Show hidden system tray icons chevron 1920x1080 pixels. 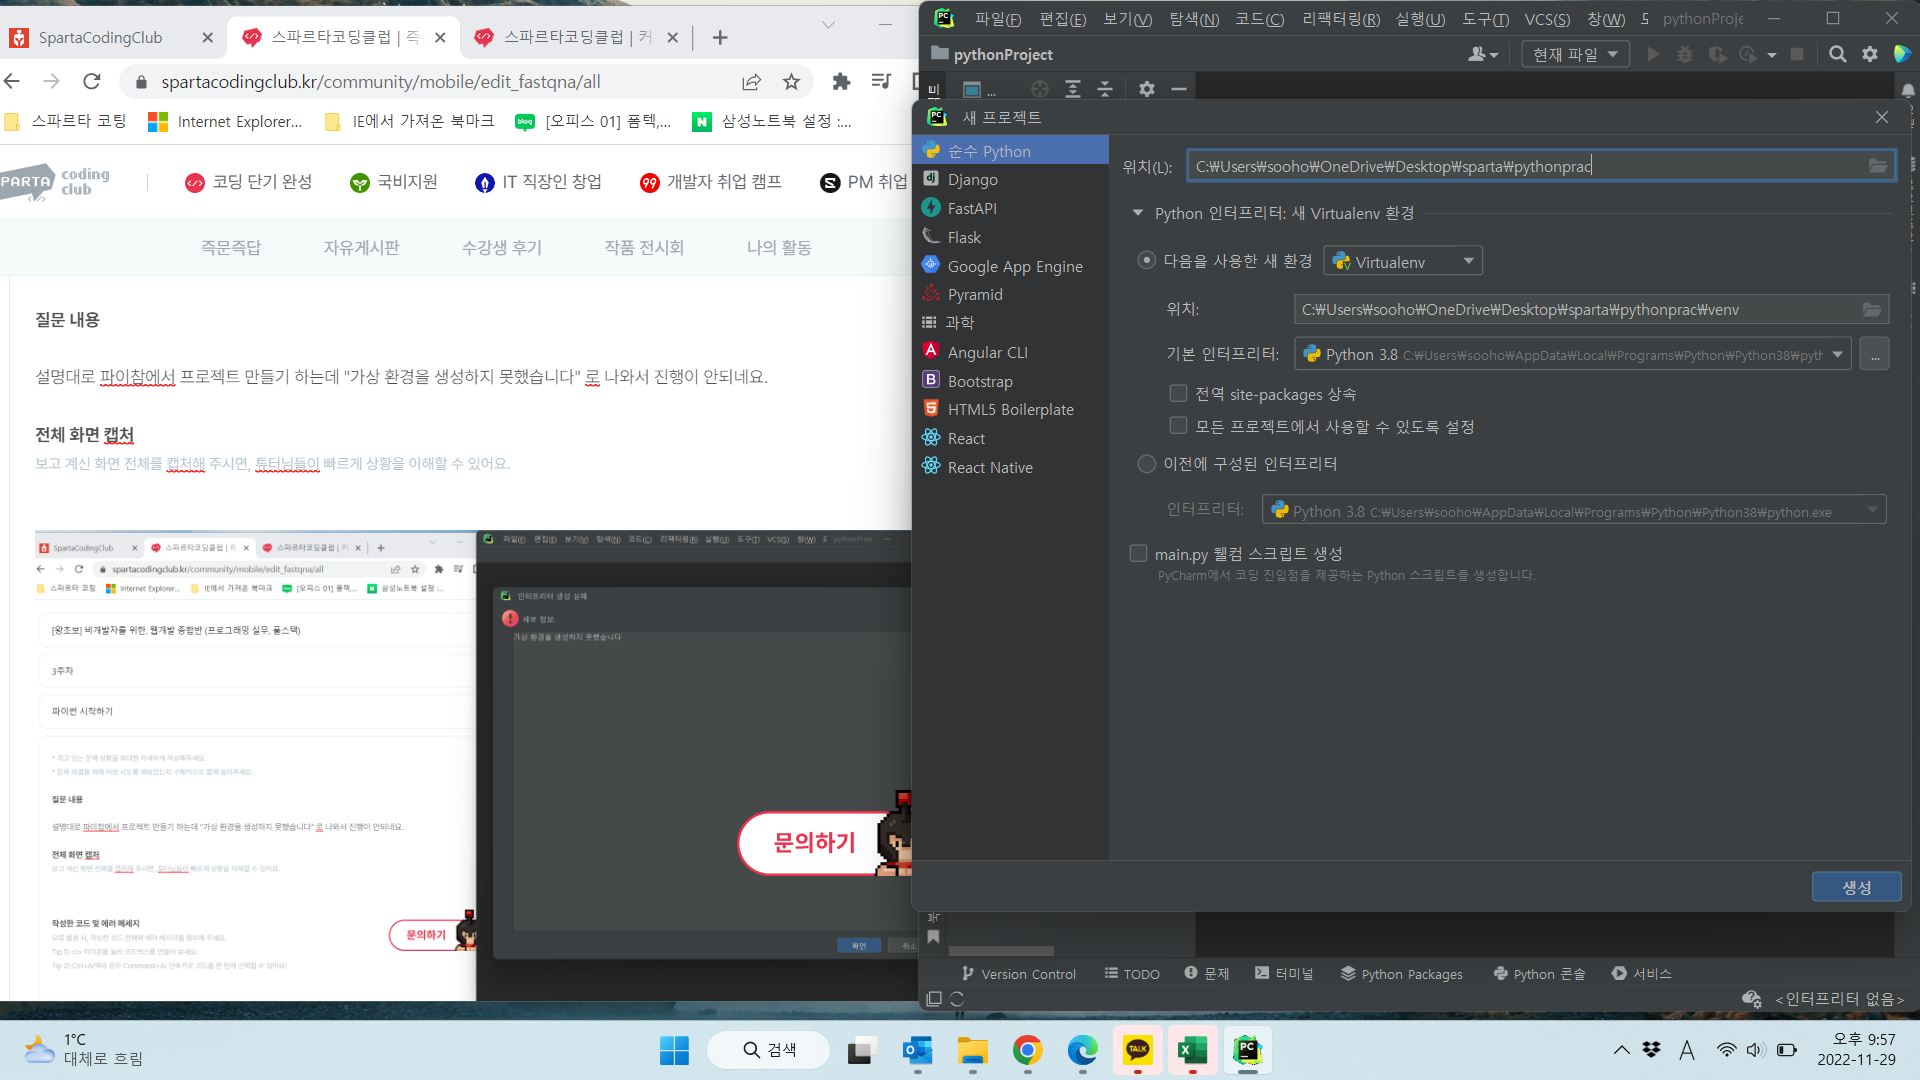pos(1621,1050)
